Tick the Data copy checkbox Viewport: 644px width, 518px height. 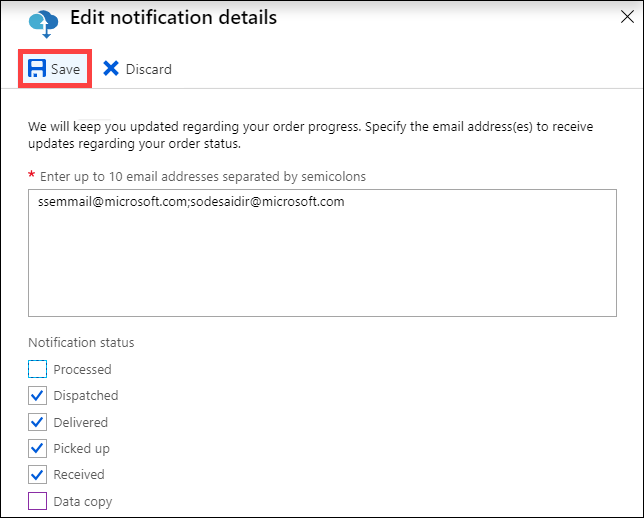coord(37,501)
